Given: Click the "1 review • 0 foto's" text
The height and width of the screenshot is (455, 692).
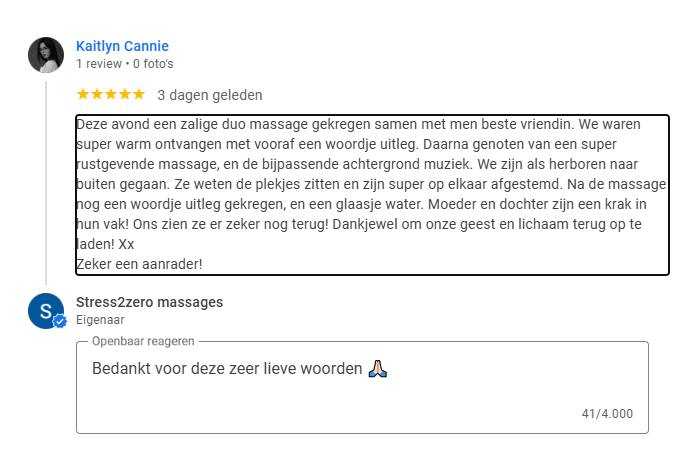Looking at the screenshot, I should click(124, 64).
